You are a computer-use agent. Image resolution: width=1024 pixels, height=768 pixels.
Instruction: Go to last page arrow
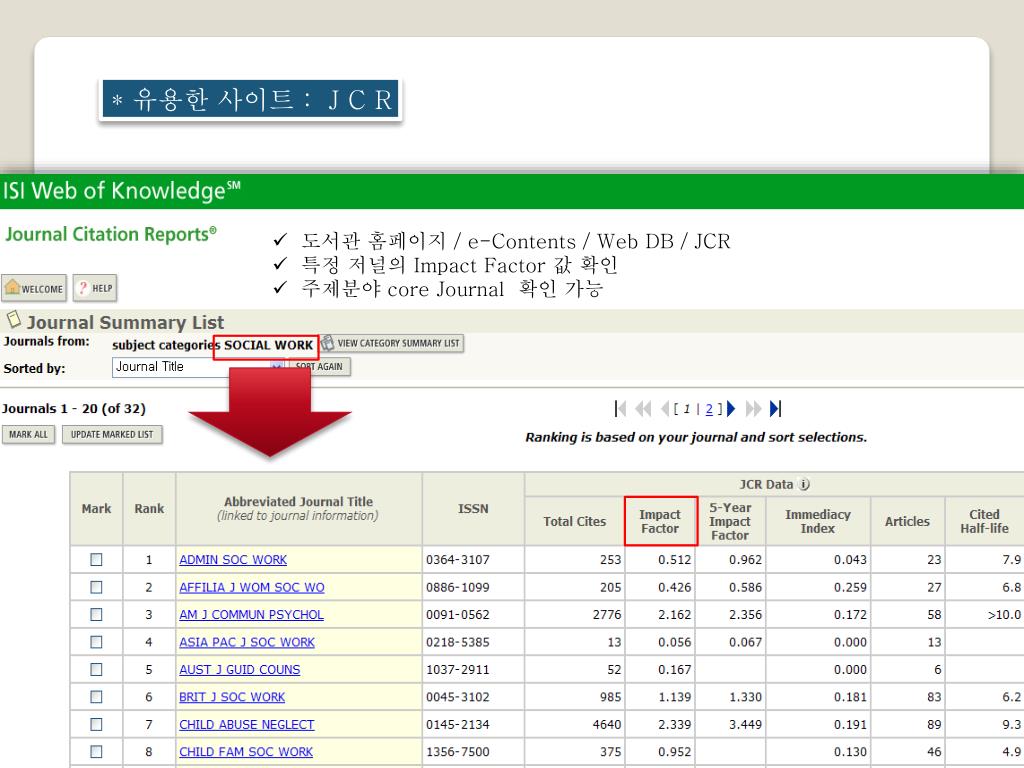[x=775, y=409]
